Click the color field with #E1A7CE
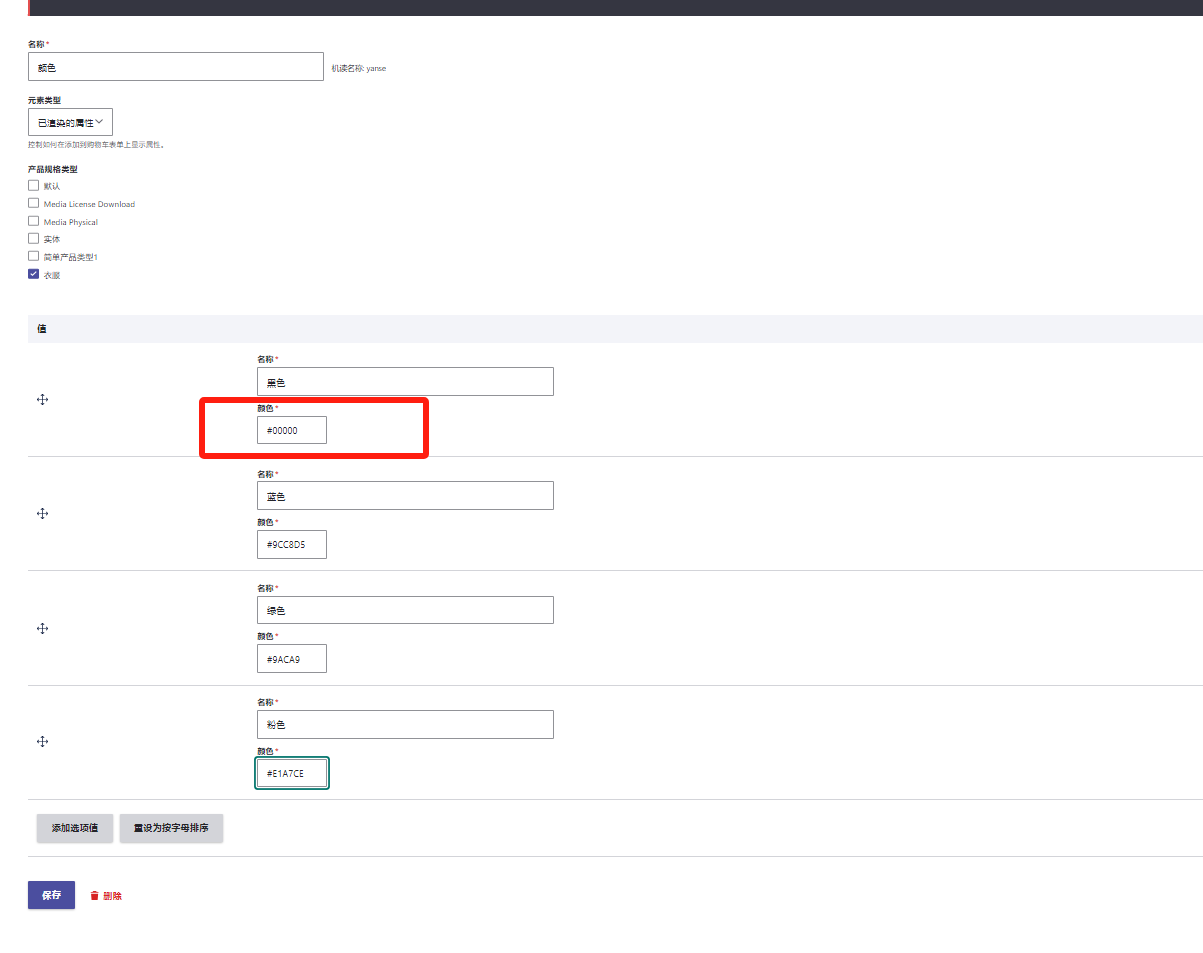The image size is (1203, 953). coord(292,773)
